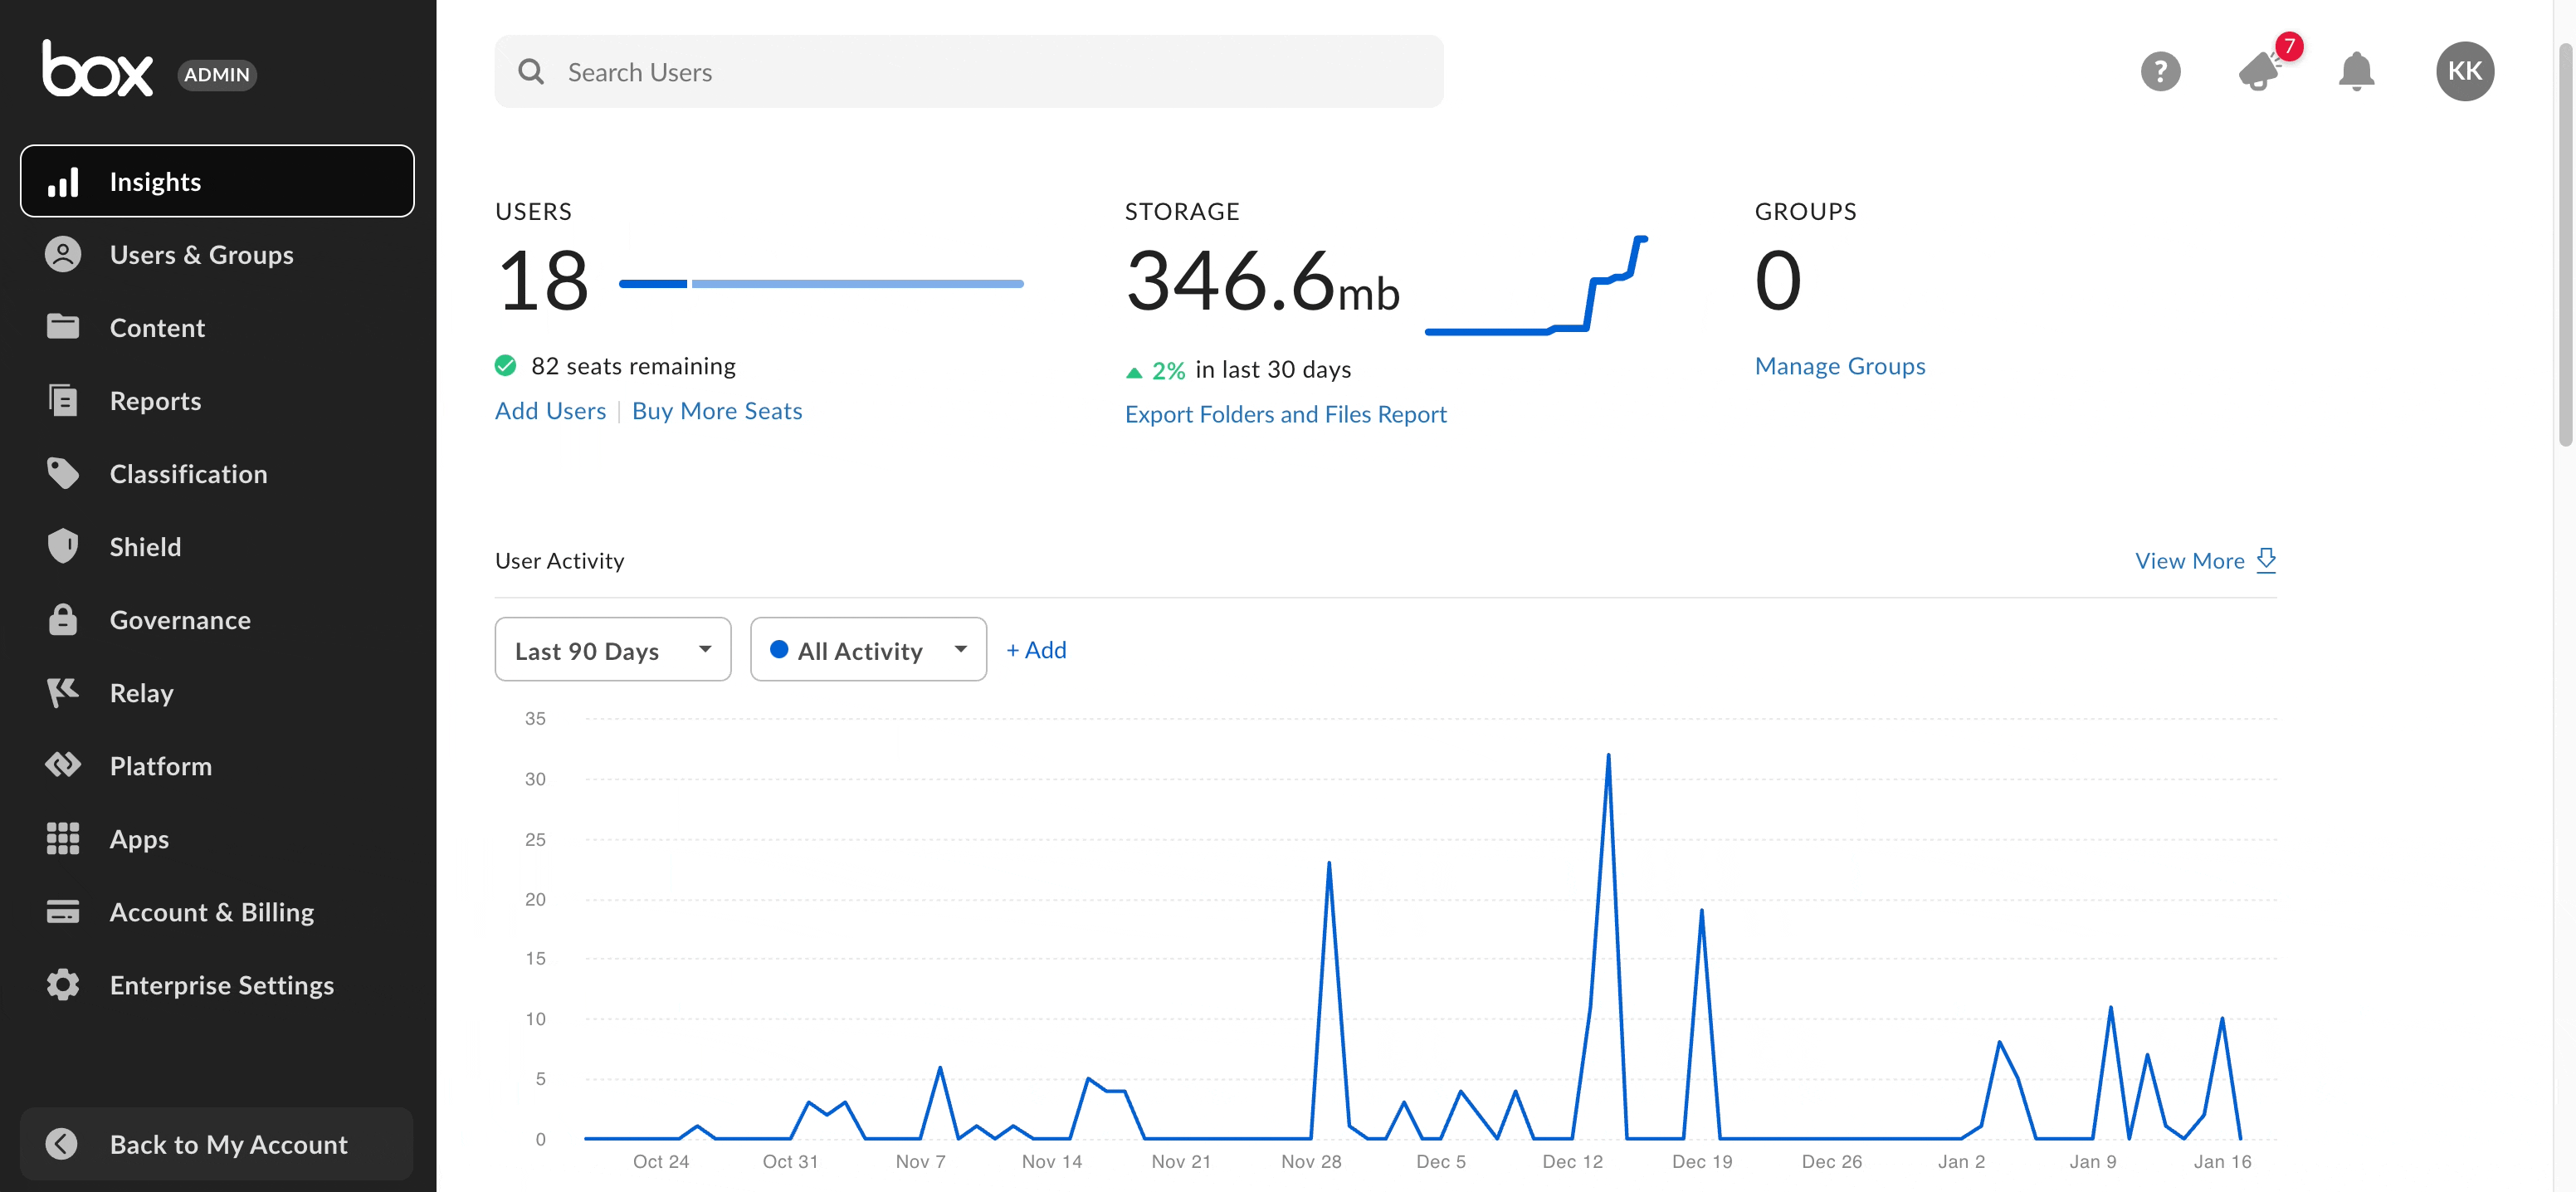2576x1192 pixels.
Task: Click the Relay flag icon
Action: click(x=63, y=692)
